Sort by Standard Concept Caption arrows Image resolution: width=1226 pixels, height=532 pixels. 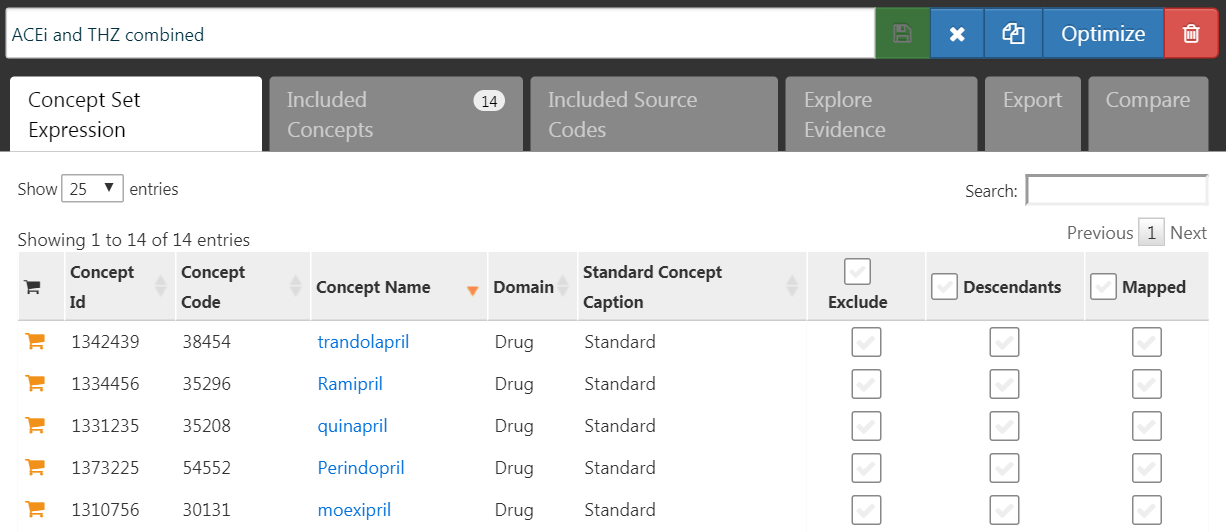pos(792,286)
